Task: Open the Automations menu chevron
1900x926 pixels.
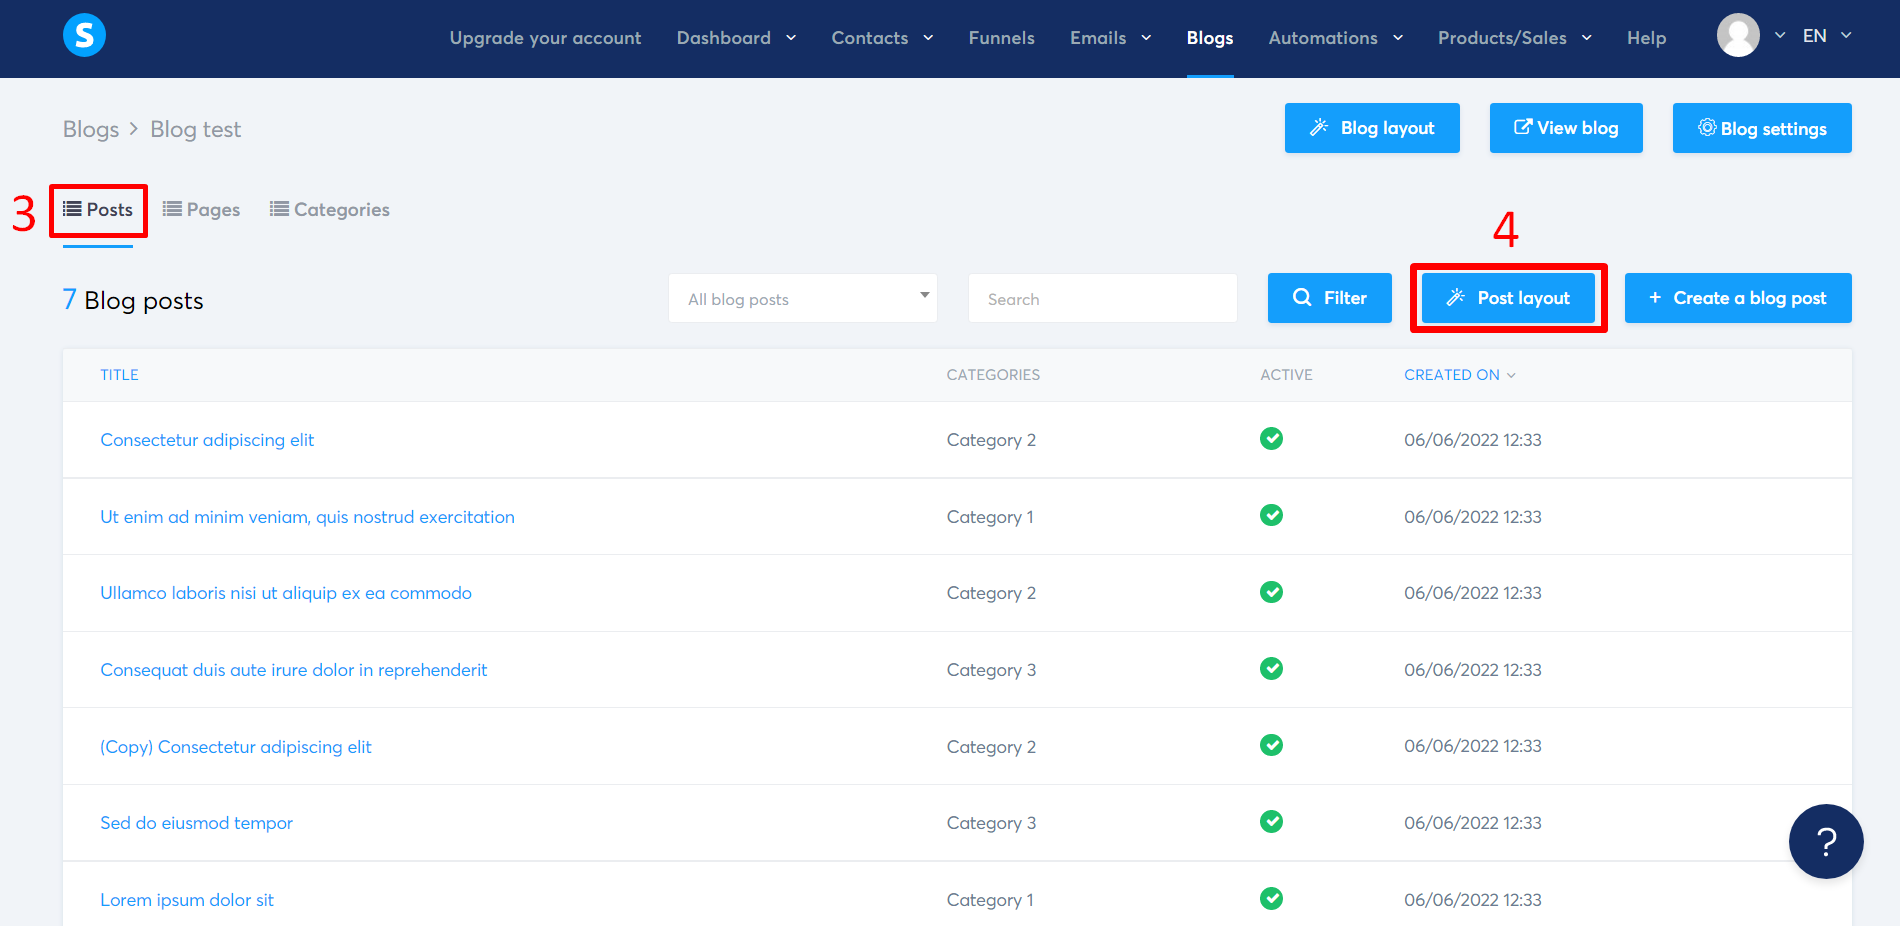Action: (1397, 38)
